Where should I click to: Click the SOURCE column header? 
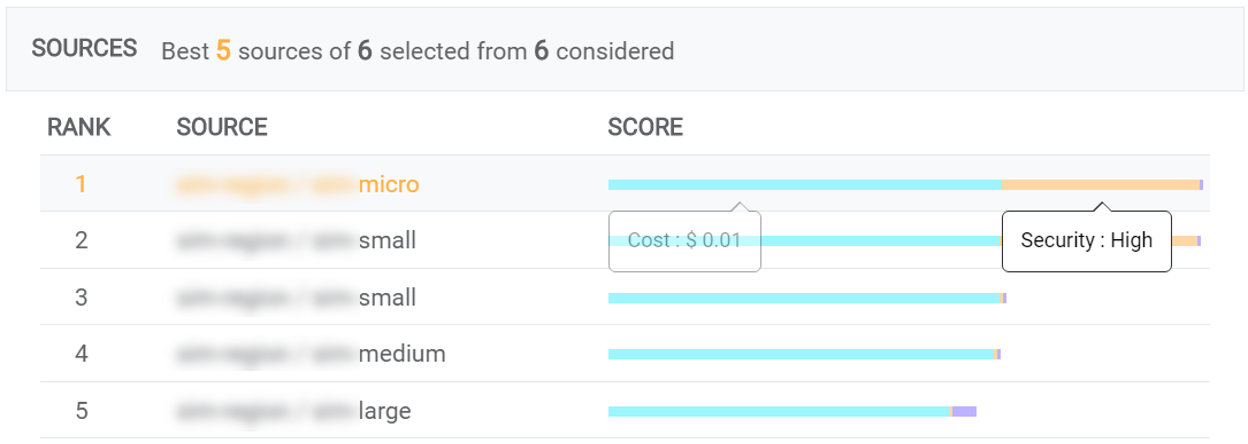click(x=222, y=128)
